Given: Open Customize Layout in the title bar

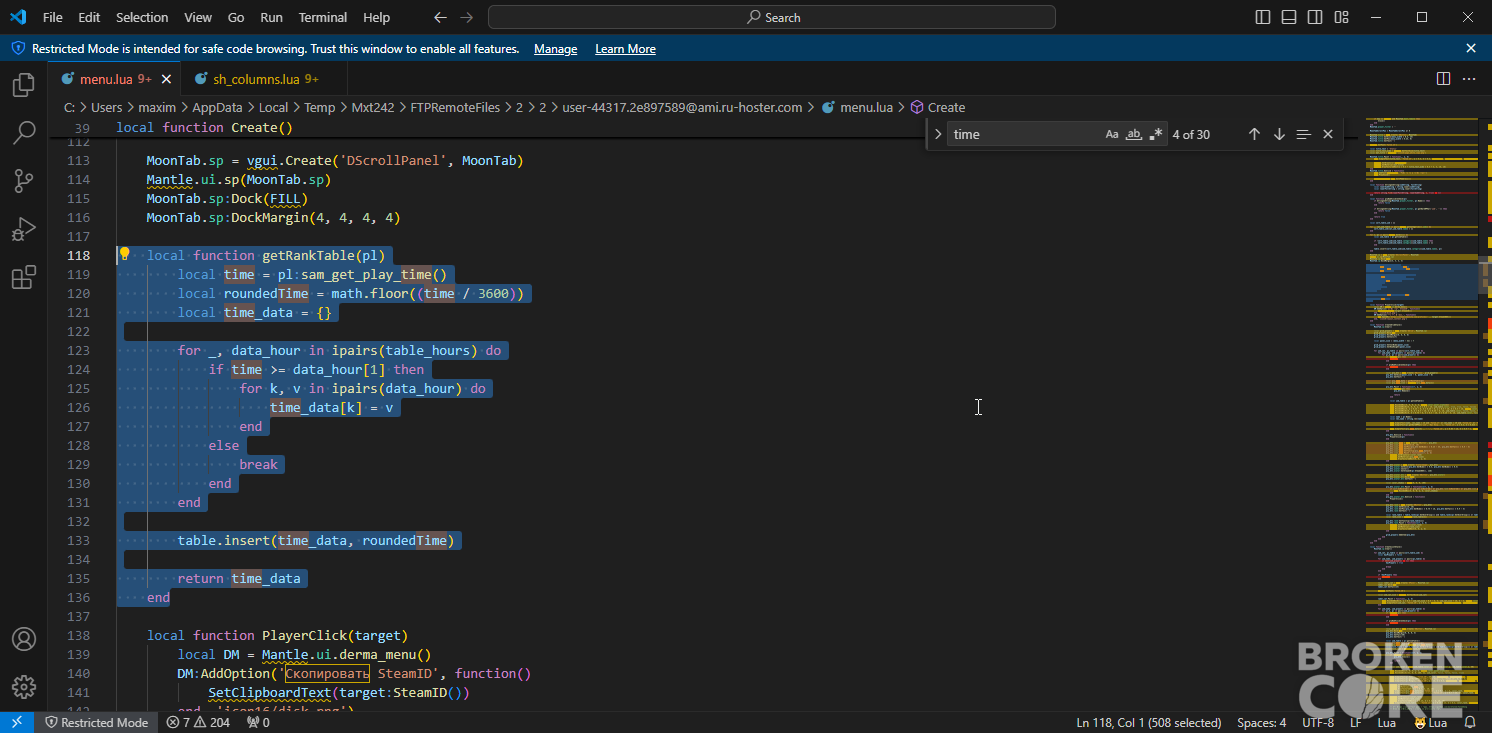Looking at the screenshot, I should (1340, 17).
